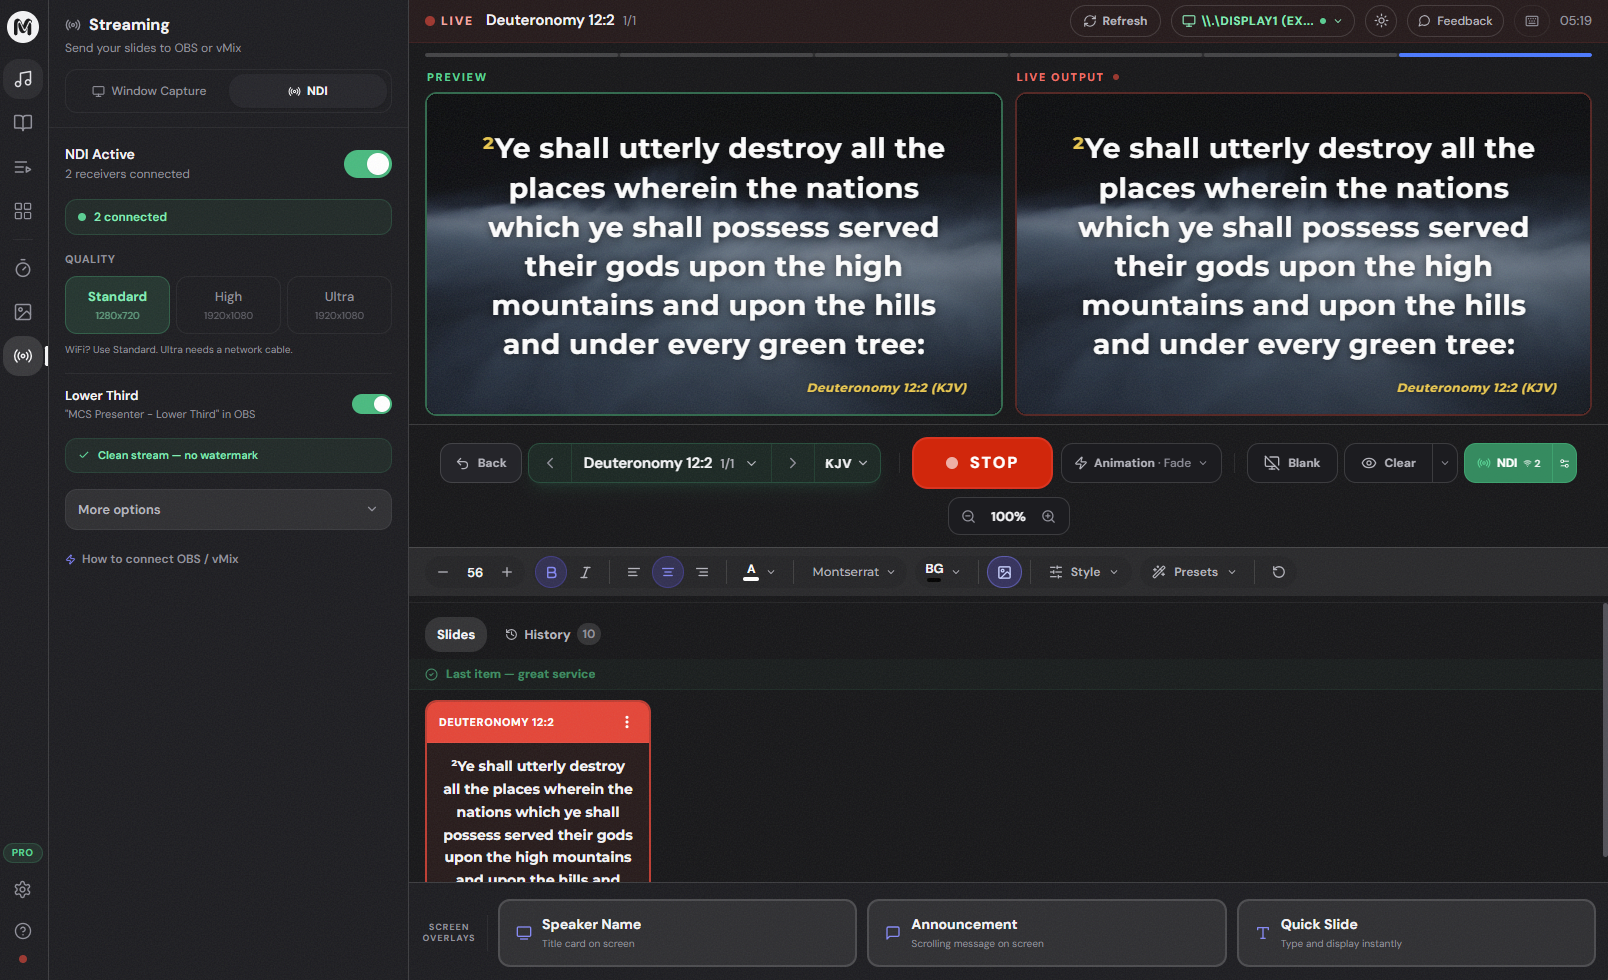Screen dimensions: 1608x980
Task: Apply italic formatting to slide text
Action: point(585,571)
